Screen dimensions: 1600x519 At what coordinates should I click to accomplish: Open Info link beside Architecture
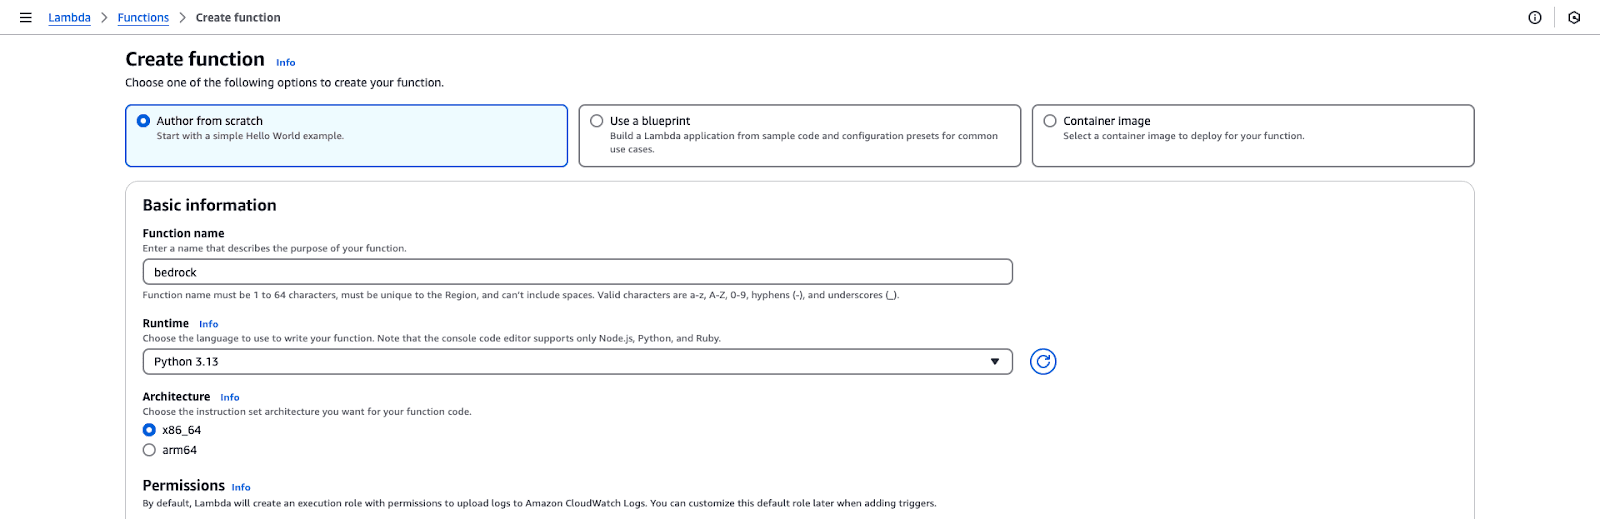(230, 398)
